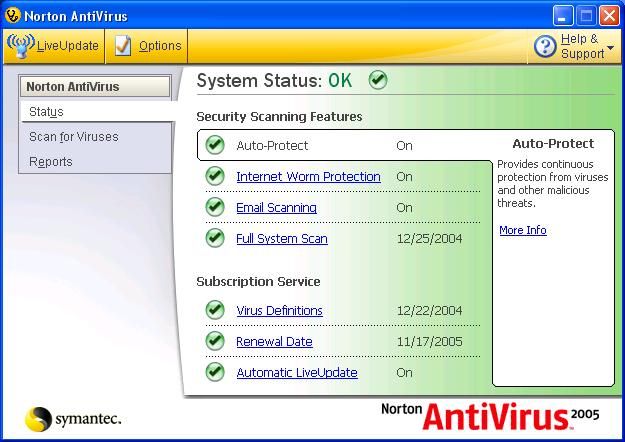This screenshot has width=625, height=442.
Task: Click the Norton AntiVirus title bar icon
Action: tap(12, 16)
